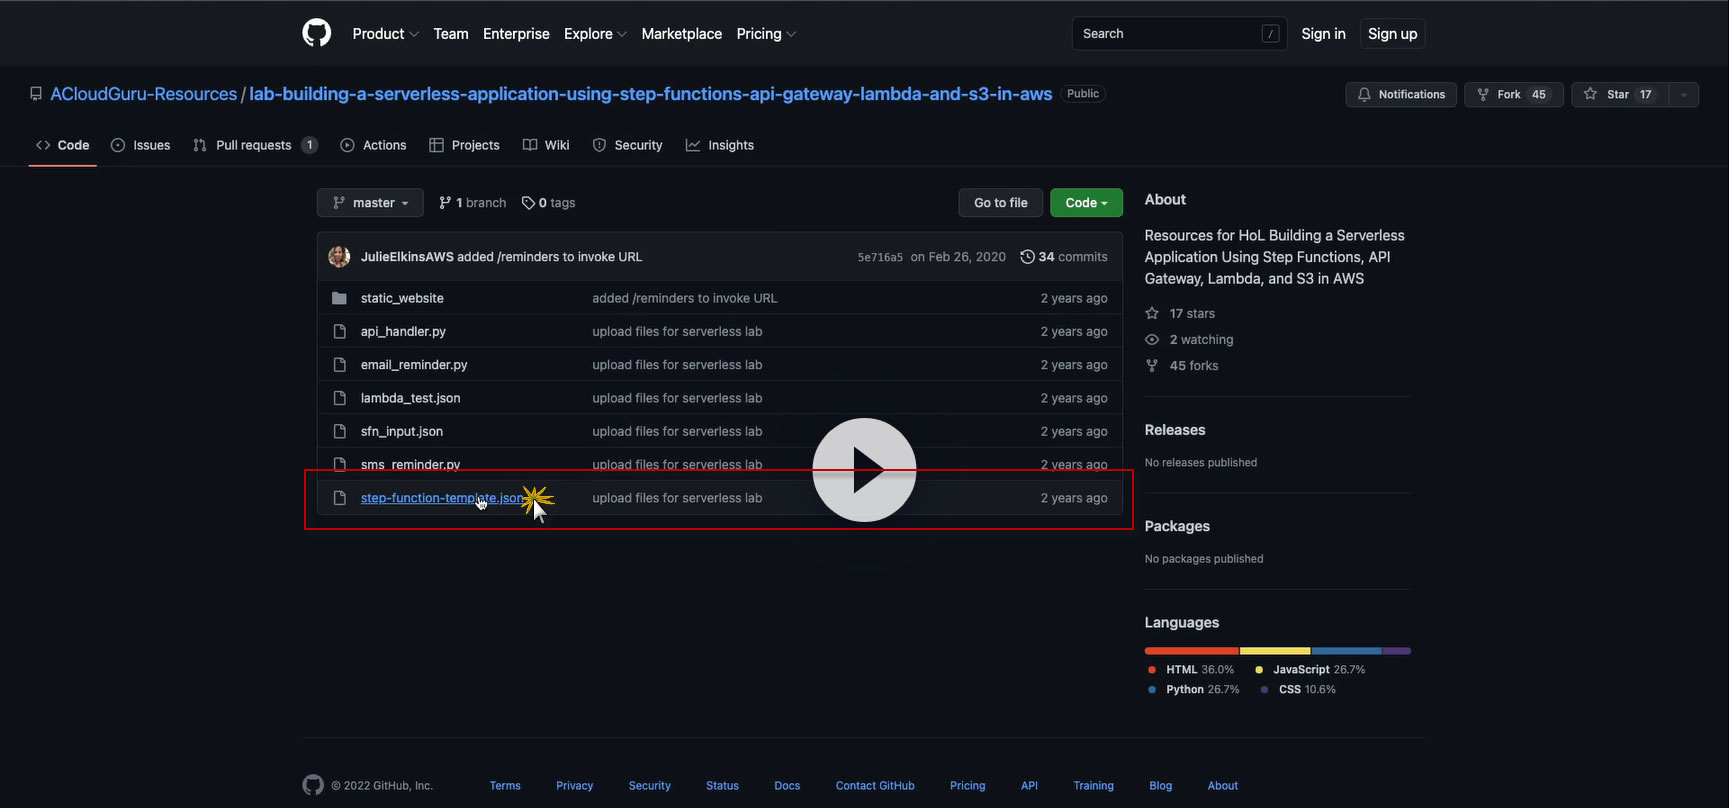Open the api_handler.py file
The height and width of the screenshot is (808, 1729).
(x=403, y=331)
